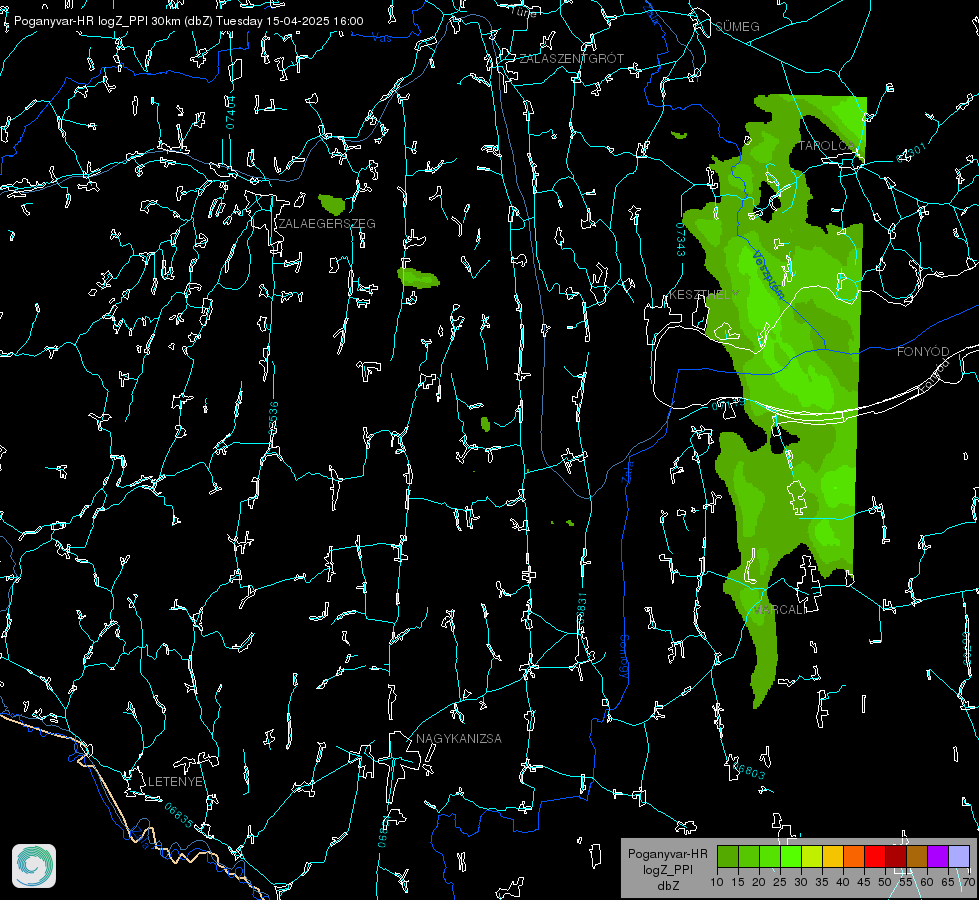Choose the 40–45 dBZ orange swatch
Viewport: 979px width, 900px height.
point(854,856)
